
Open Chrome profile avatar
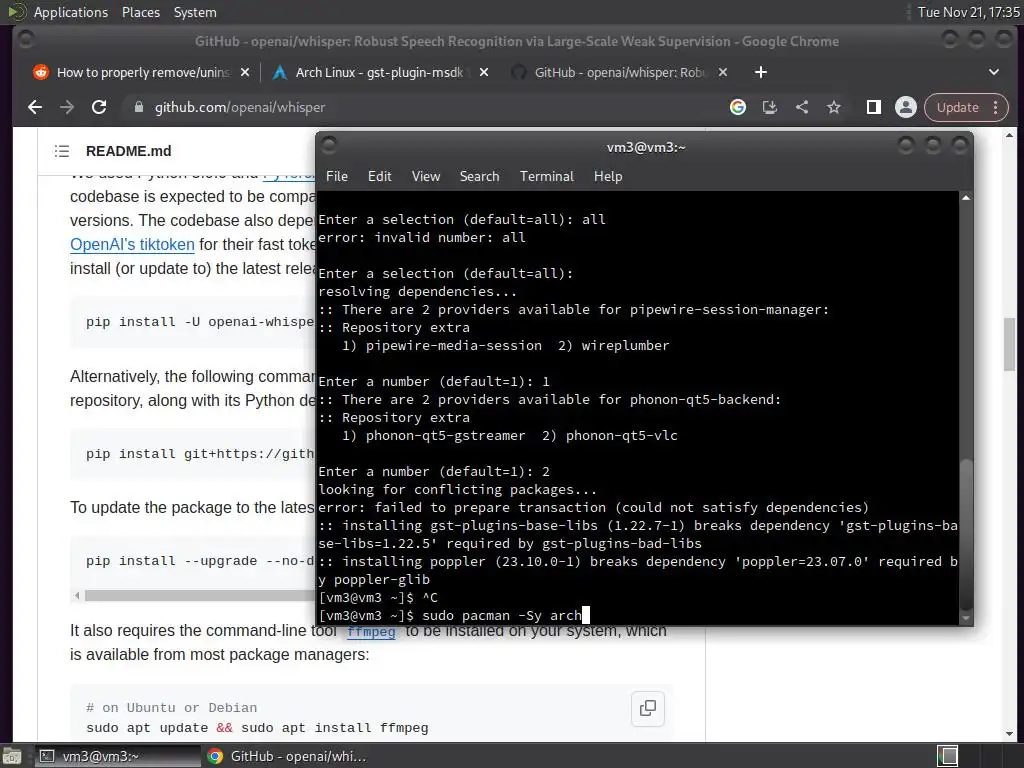[x=906, y=107]
